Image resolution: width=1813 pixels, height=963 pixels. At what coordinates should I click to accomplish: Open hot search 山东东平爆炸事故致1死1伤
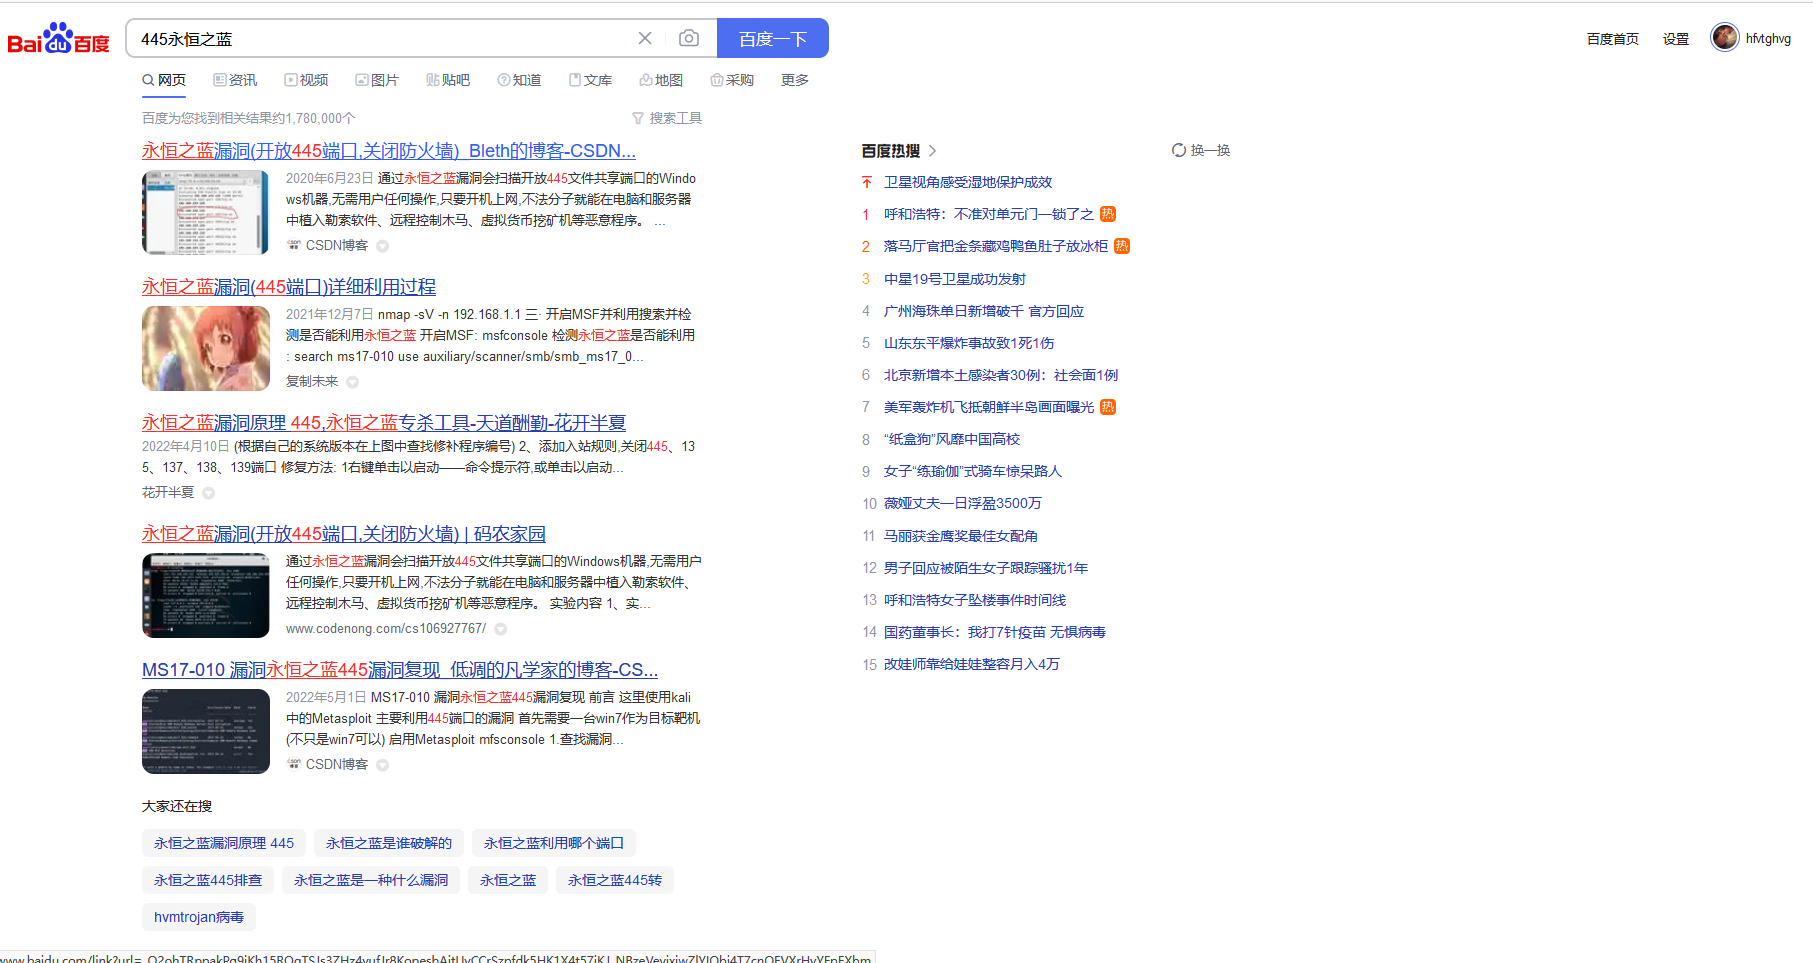[969, 343]
